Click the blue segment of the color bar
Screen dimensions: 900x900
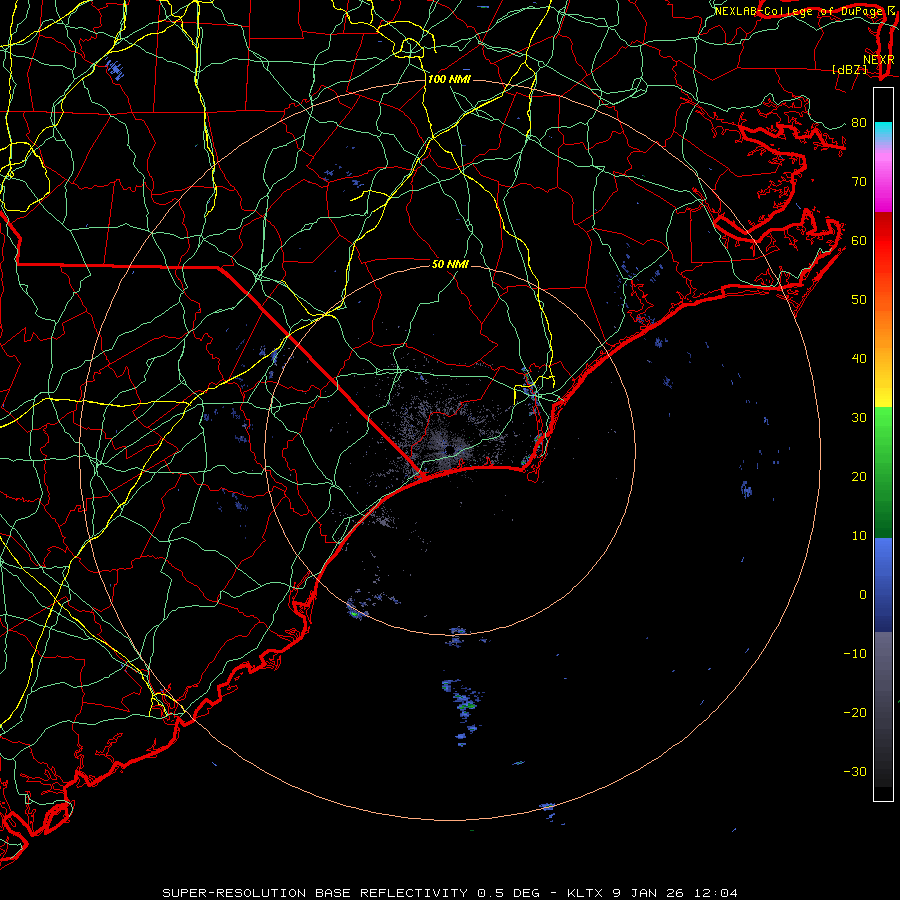[883, 584]
